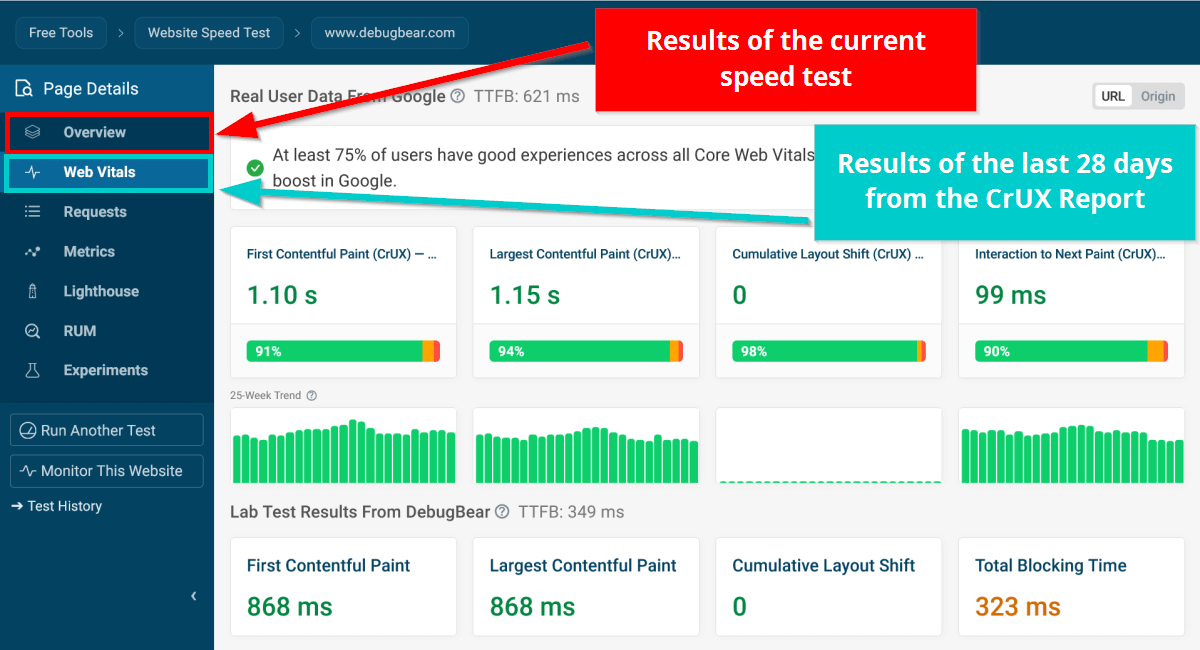Image resolution: width=1200 pixels, height=650 pixels.
Task: Click the TTFB: 349 ms label
Action: coord(571,512)
